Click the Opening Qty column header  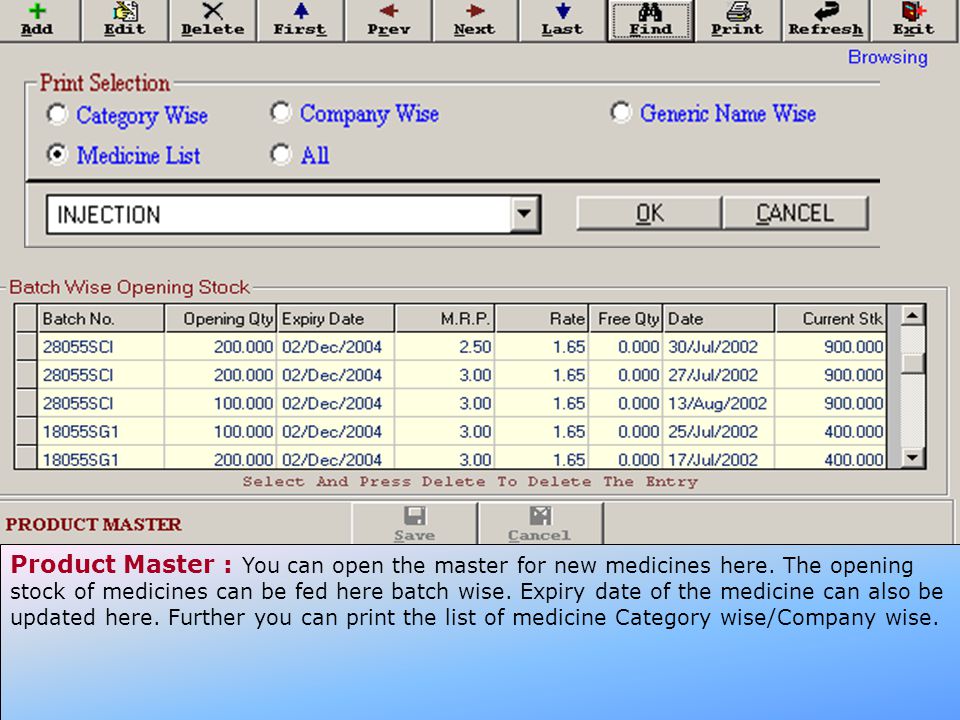pyautogui.click(x=220, y=319)
